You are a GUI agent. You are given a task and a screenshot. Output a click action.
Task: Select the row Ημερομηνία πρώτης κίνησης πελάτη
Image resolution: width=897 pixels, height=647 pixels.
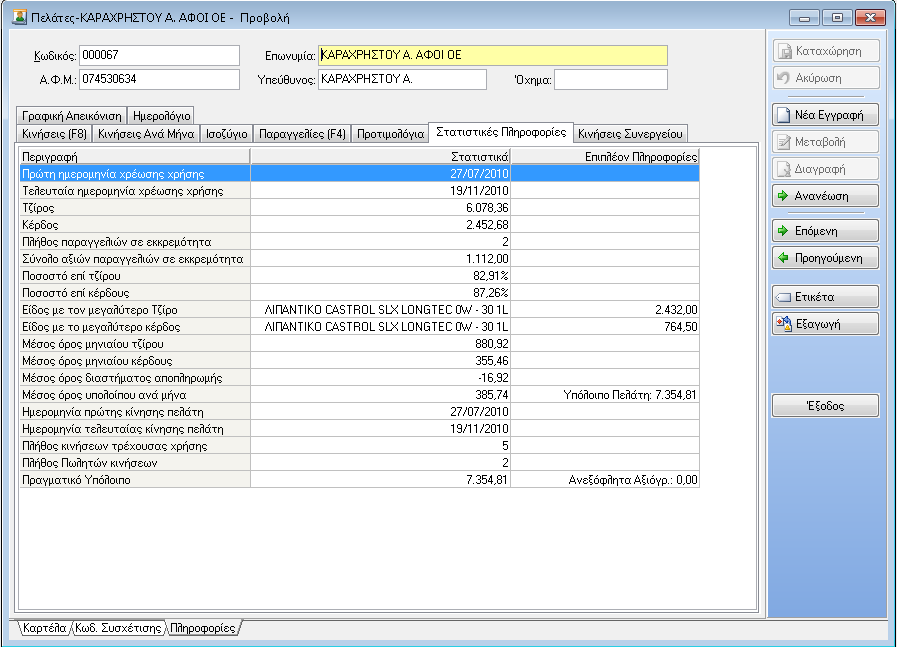[359, 412]
